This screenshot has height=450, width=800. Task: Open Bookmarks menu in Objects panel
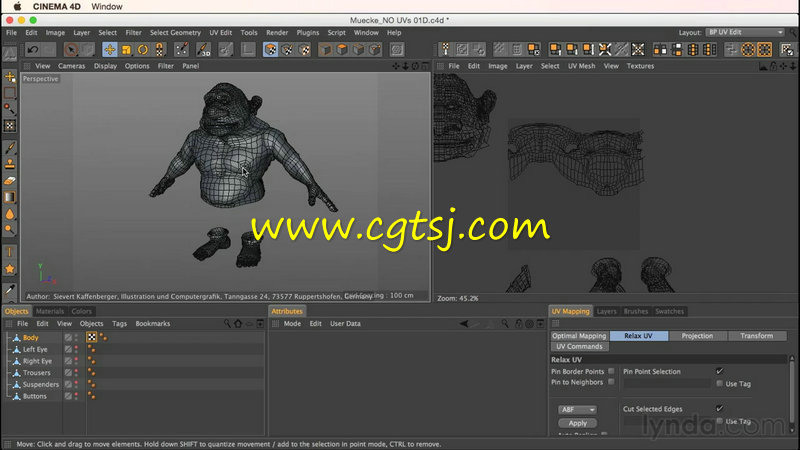(153, 323)
